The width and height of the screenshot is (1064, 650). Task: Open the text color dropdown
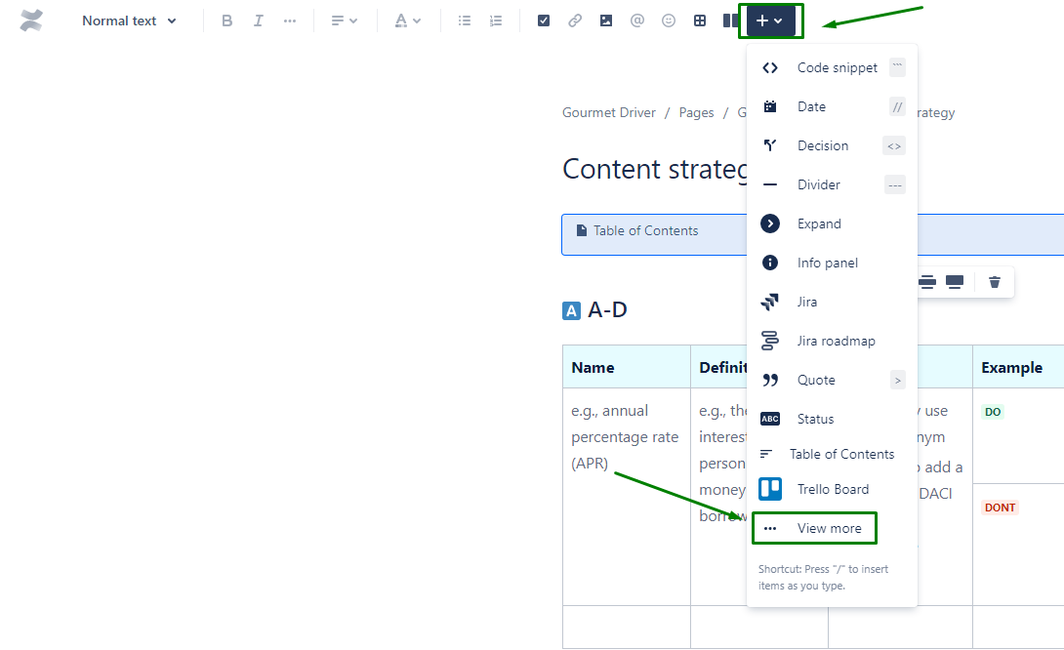(408, 21)
